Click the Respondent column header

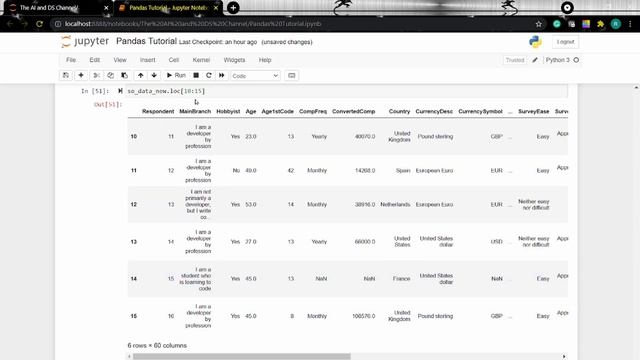point(158,111)
